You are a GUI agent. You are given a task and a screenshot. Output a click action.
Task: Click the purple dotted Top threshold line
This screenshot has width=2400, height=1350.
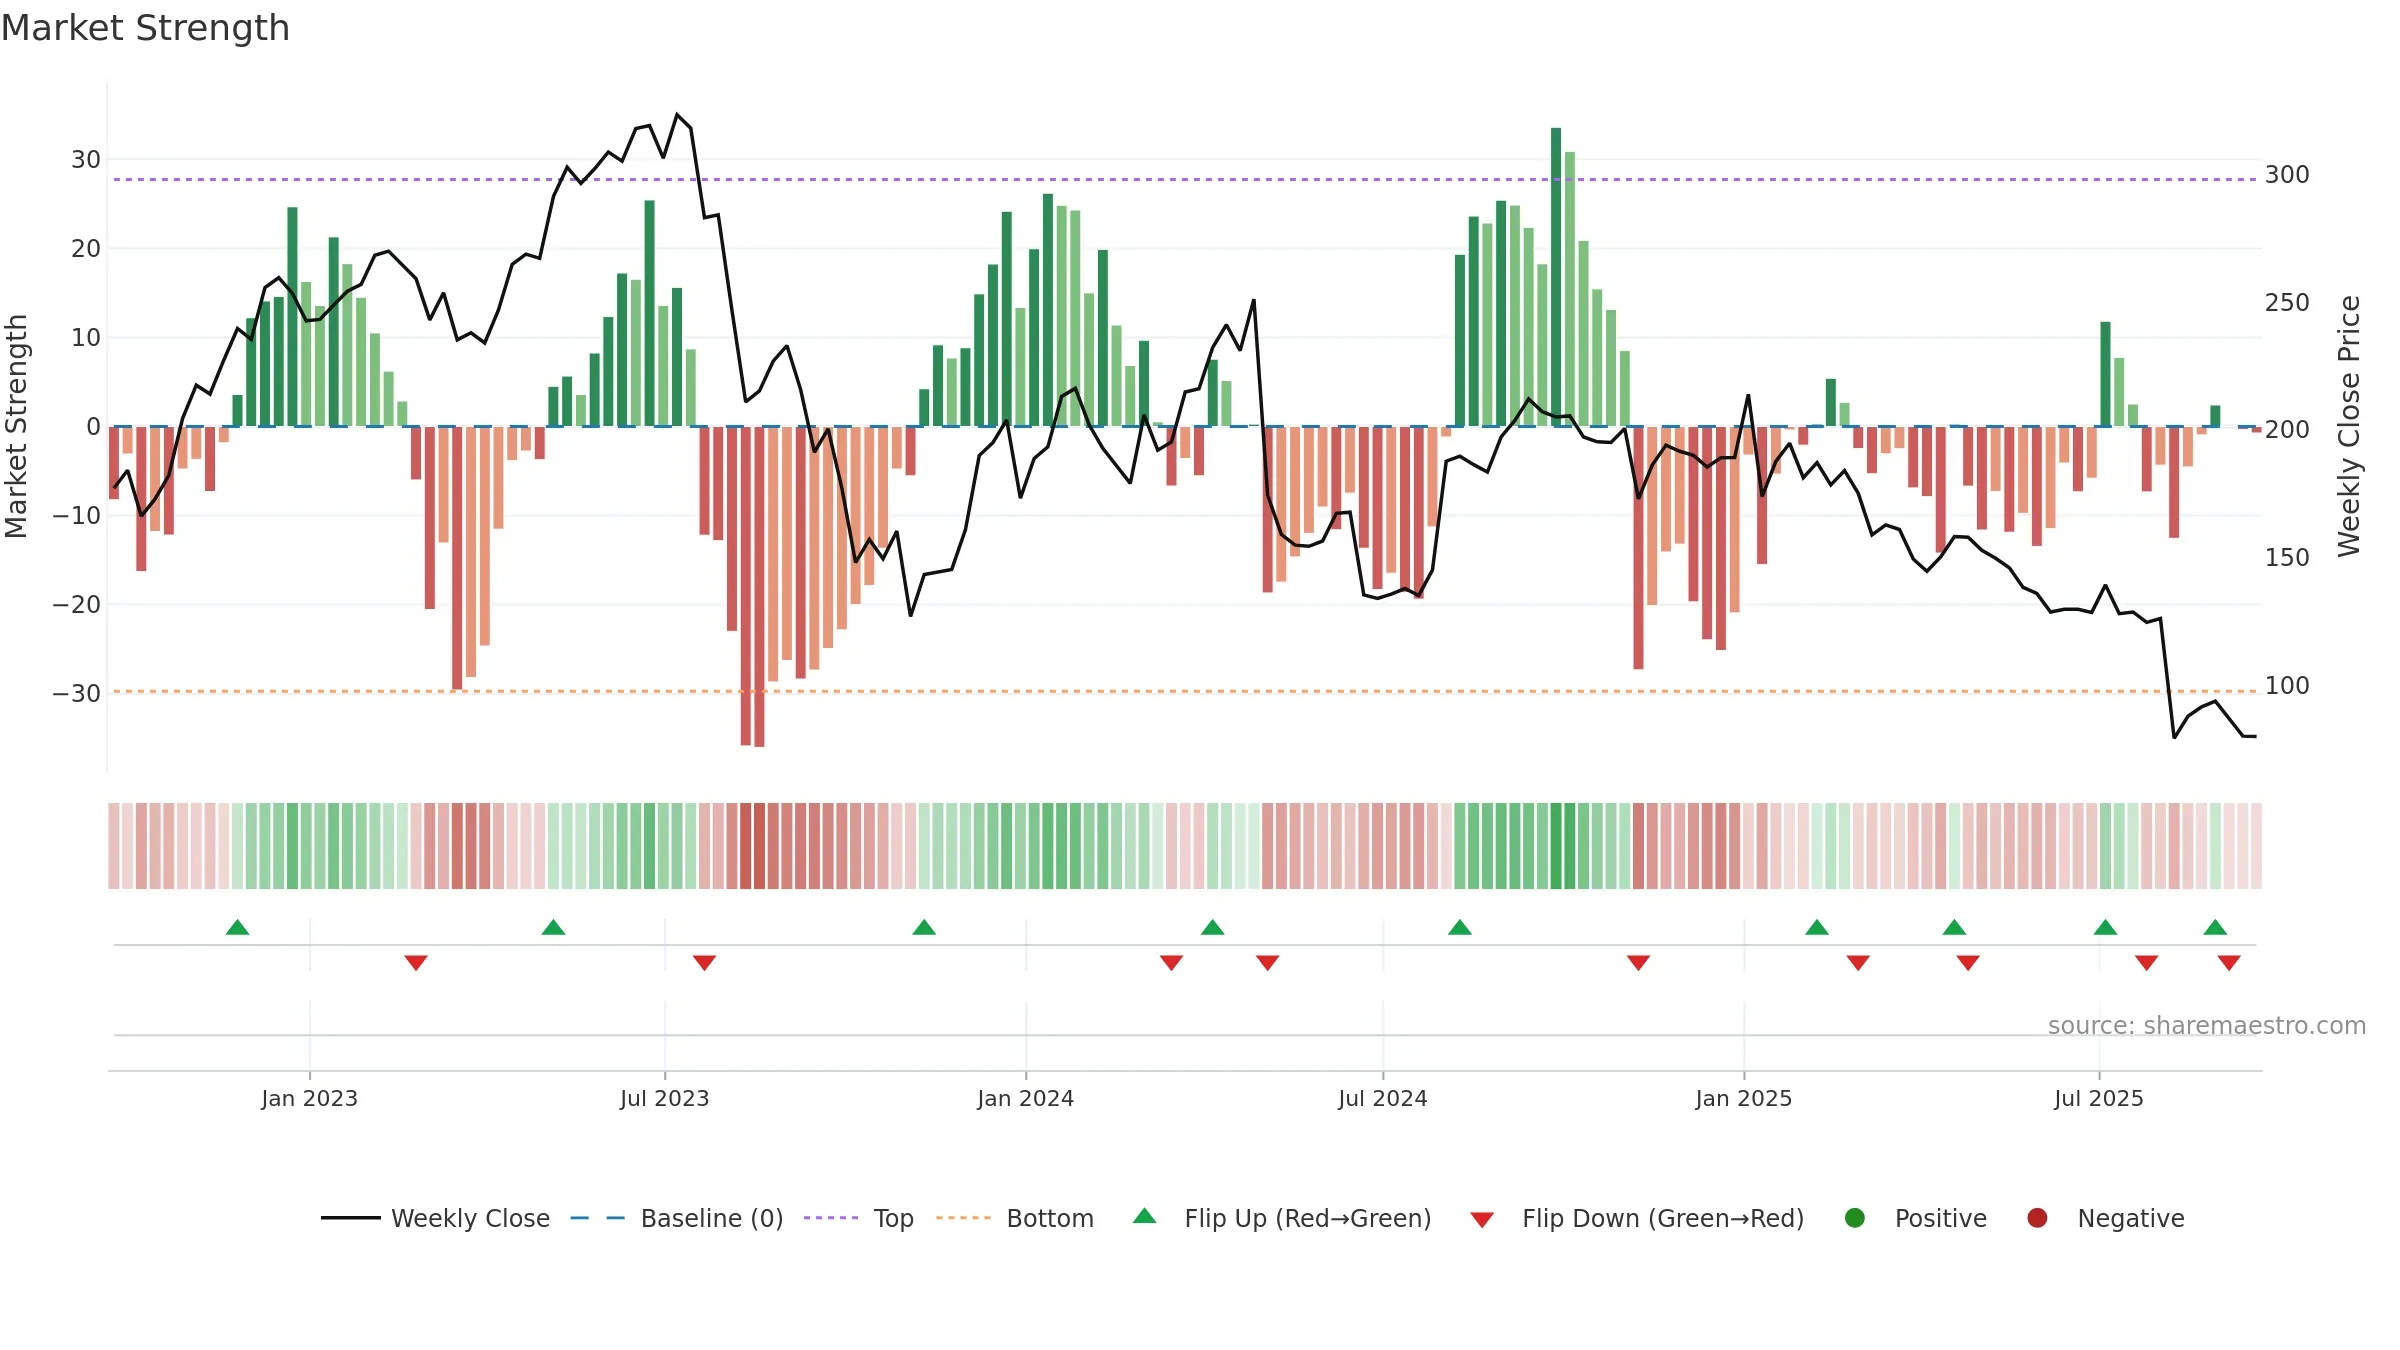(1185, 180)
